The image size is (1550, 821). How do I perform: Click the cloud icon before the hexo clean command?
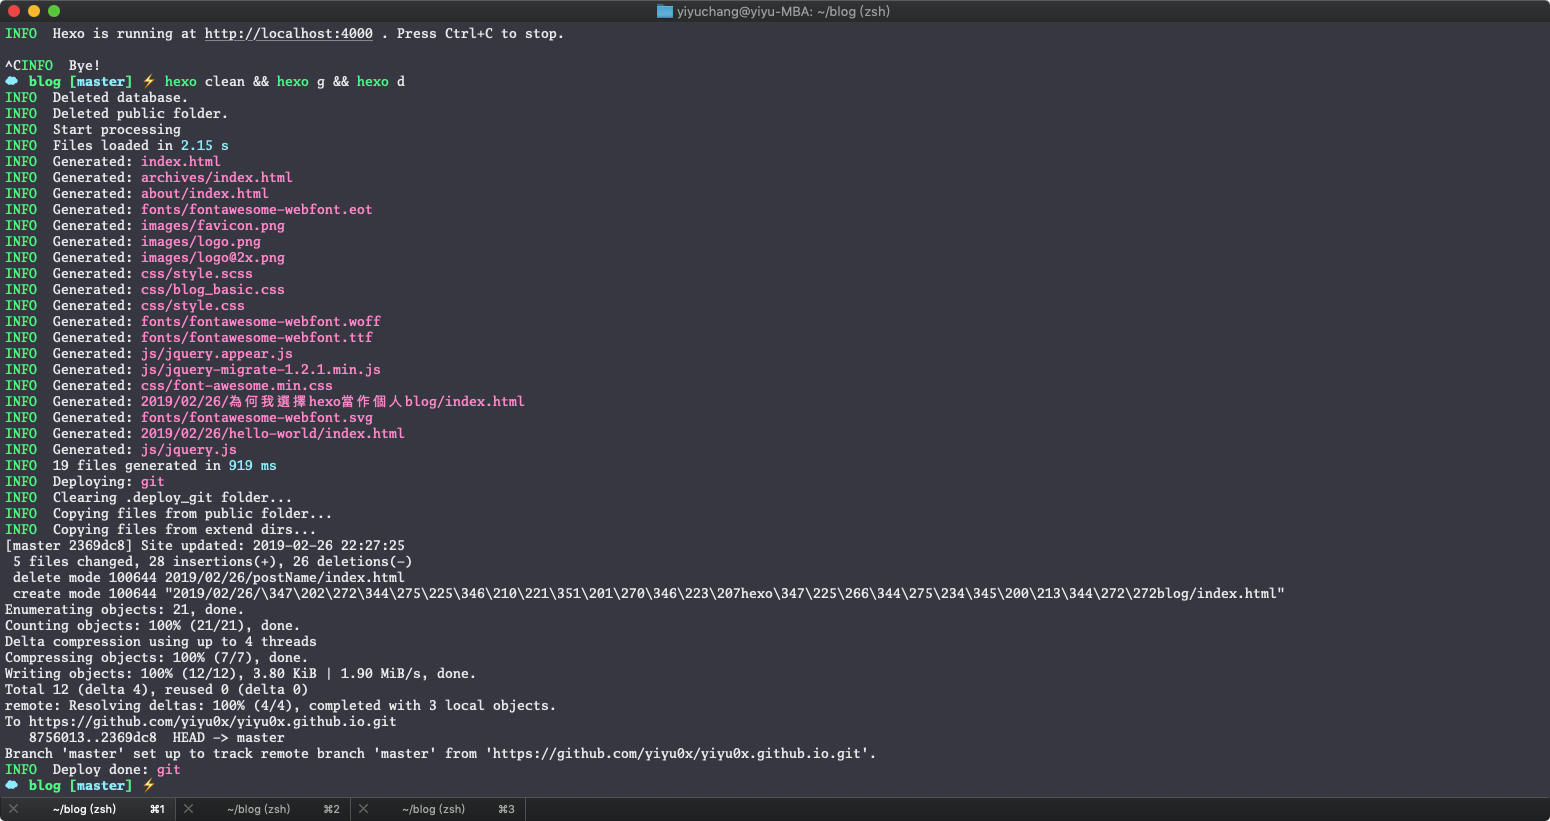[12, 81]
